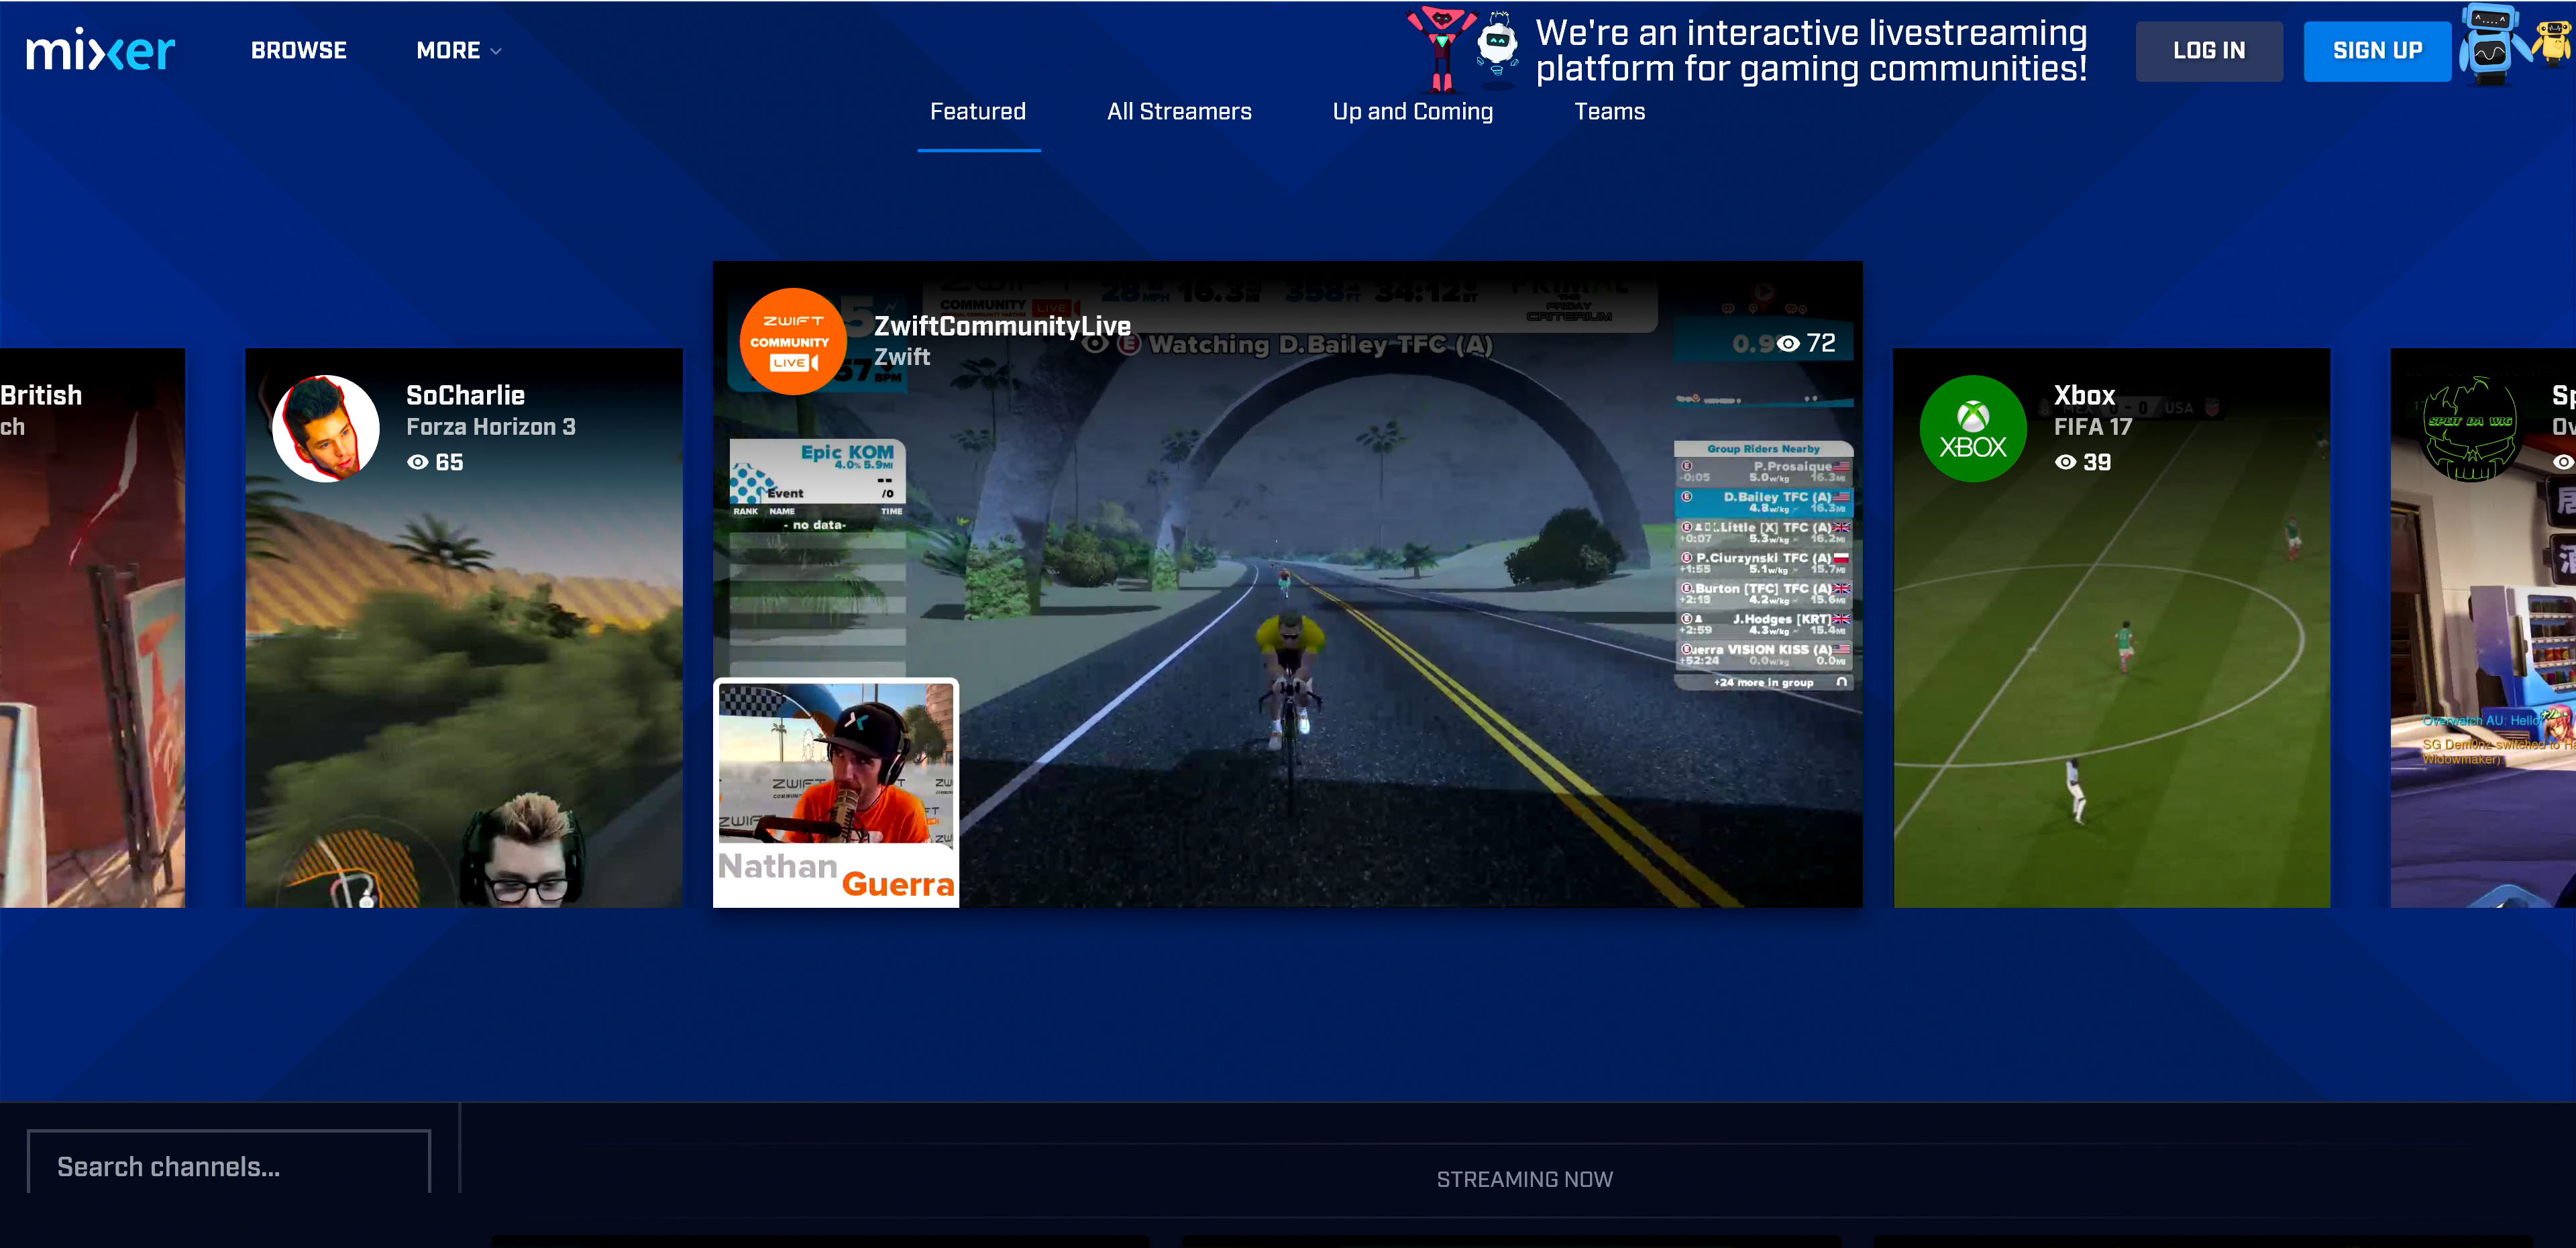Viewport: 2576px width, 1248px height.
Task: Open the Teams tab
Action: click(1609, 111)
